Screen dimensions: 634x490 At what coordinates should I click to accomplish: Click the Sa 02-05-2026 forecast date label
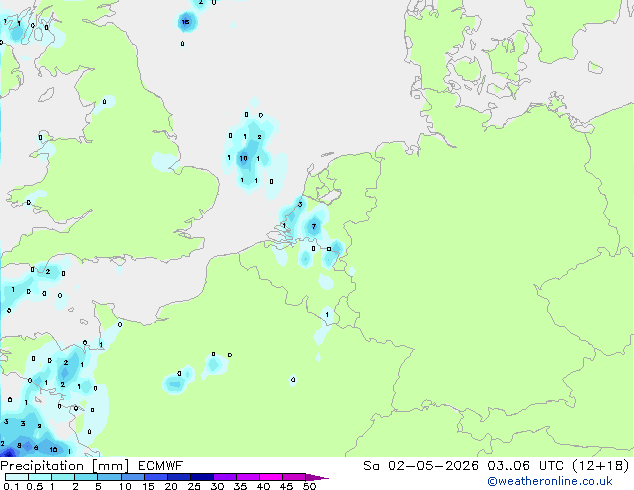(x=421, y=466)
